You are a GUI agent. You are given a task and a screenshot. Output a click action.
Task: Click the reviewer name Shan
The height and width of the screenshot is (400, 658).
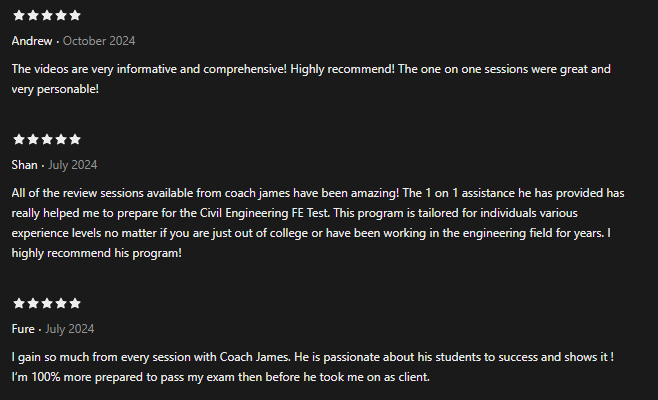tap(24, 165)
